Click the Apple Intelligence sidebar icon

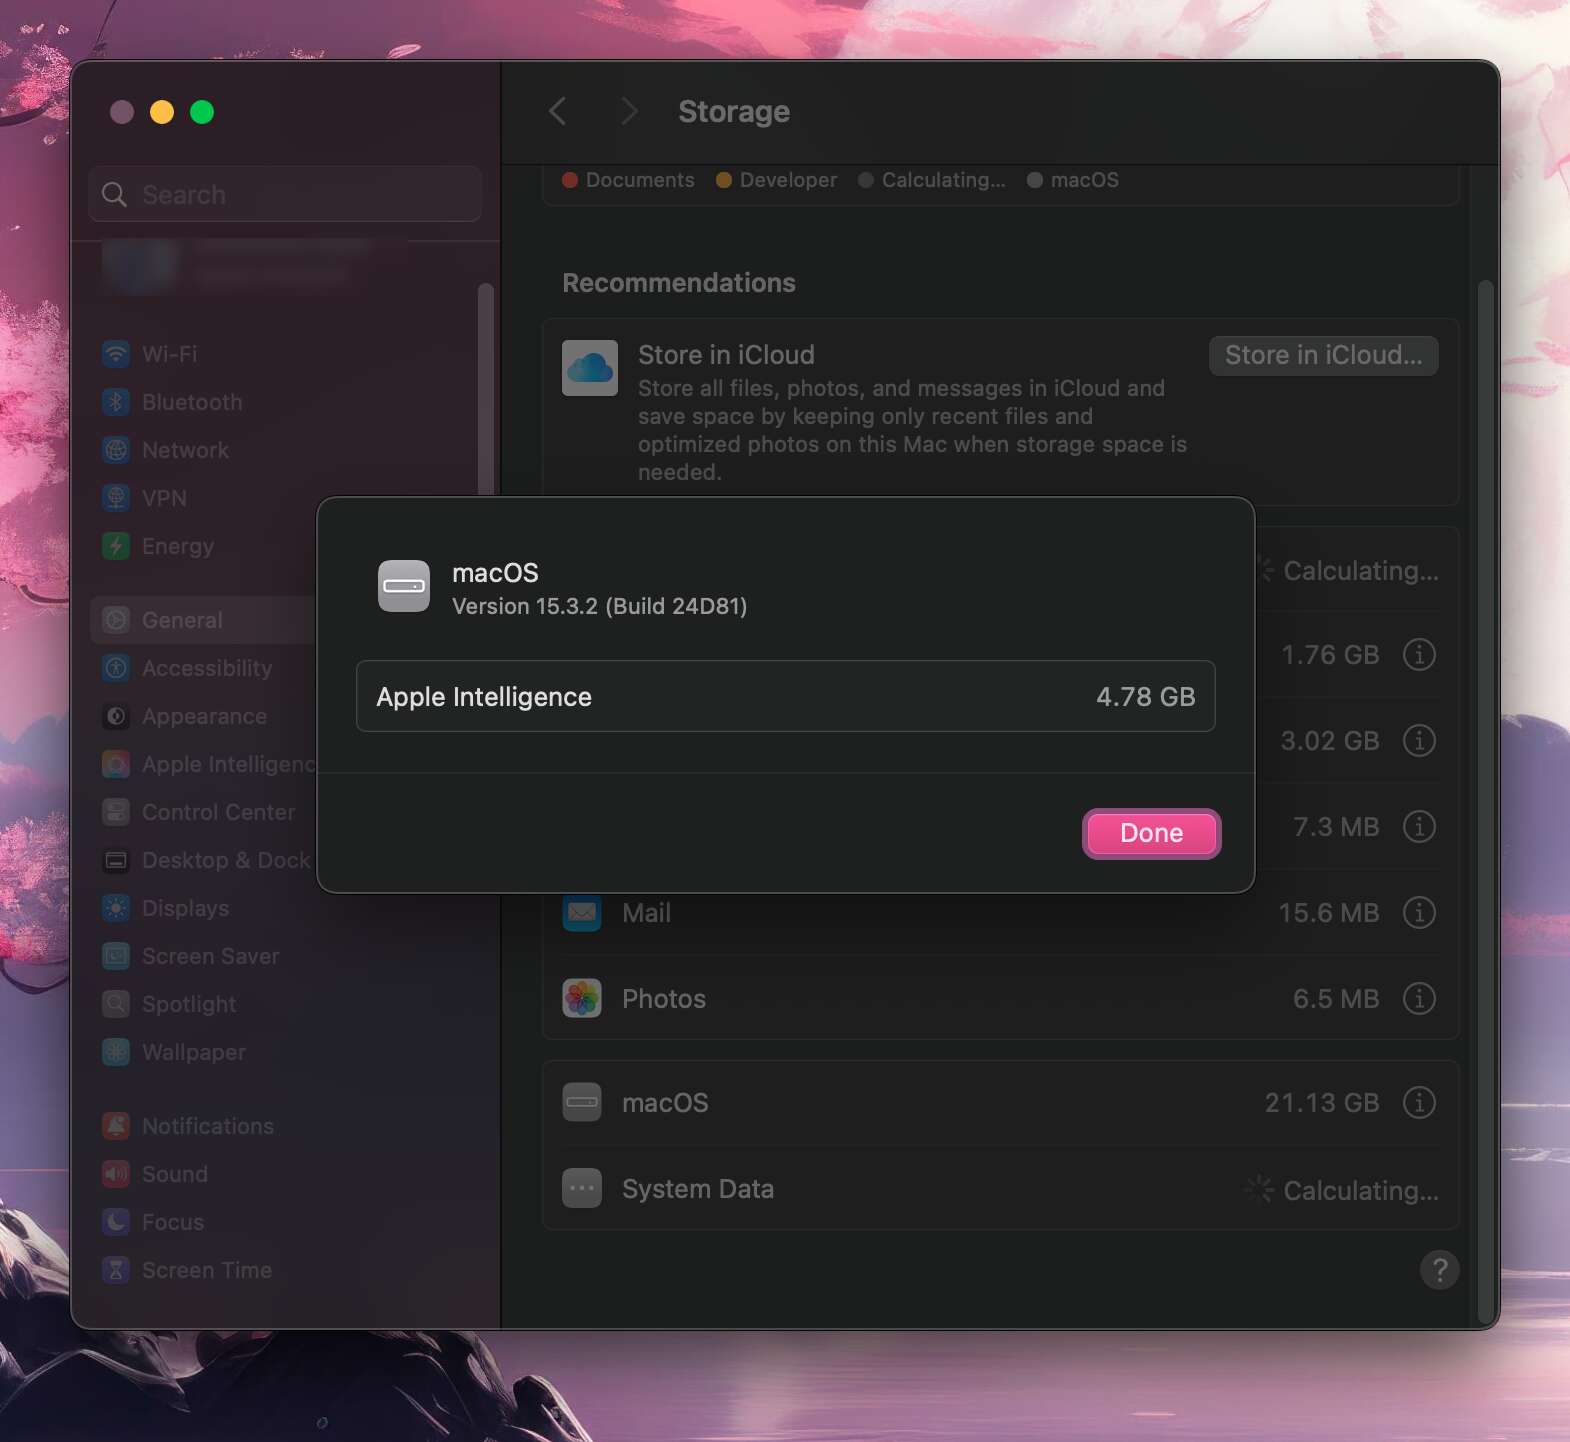[x=116, y=764]
